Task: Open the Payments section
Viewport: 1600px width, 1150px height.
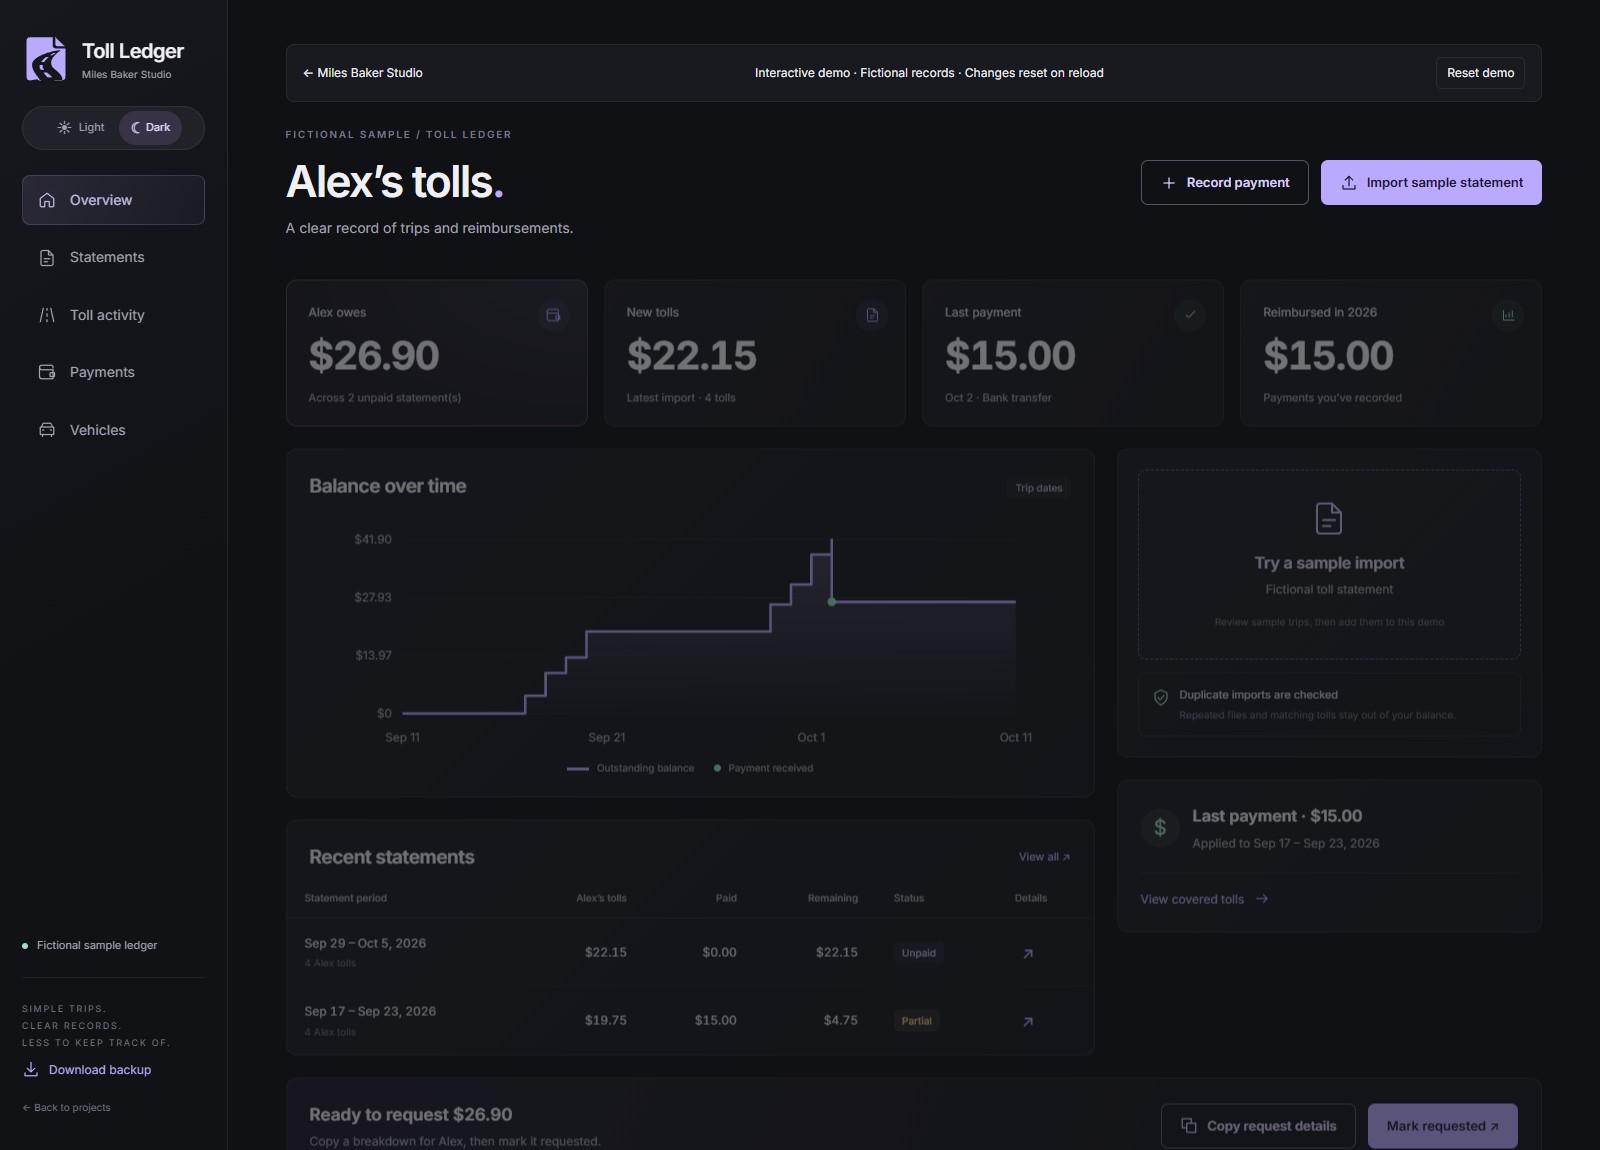Action: pyautogui.click(x=113, y=372)
